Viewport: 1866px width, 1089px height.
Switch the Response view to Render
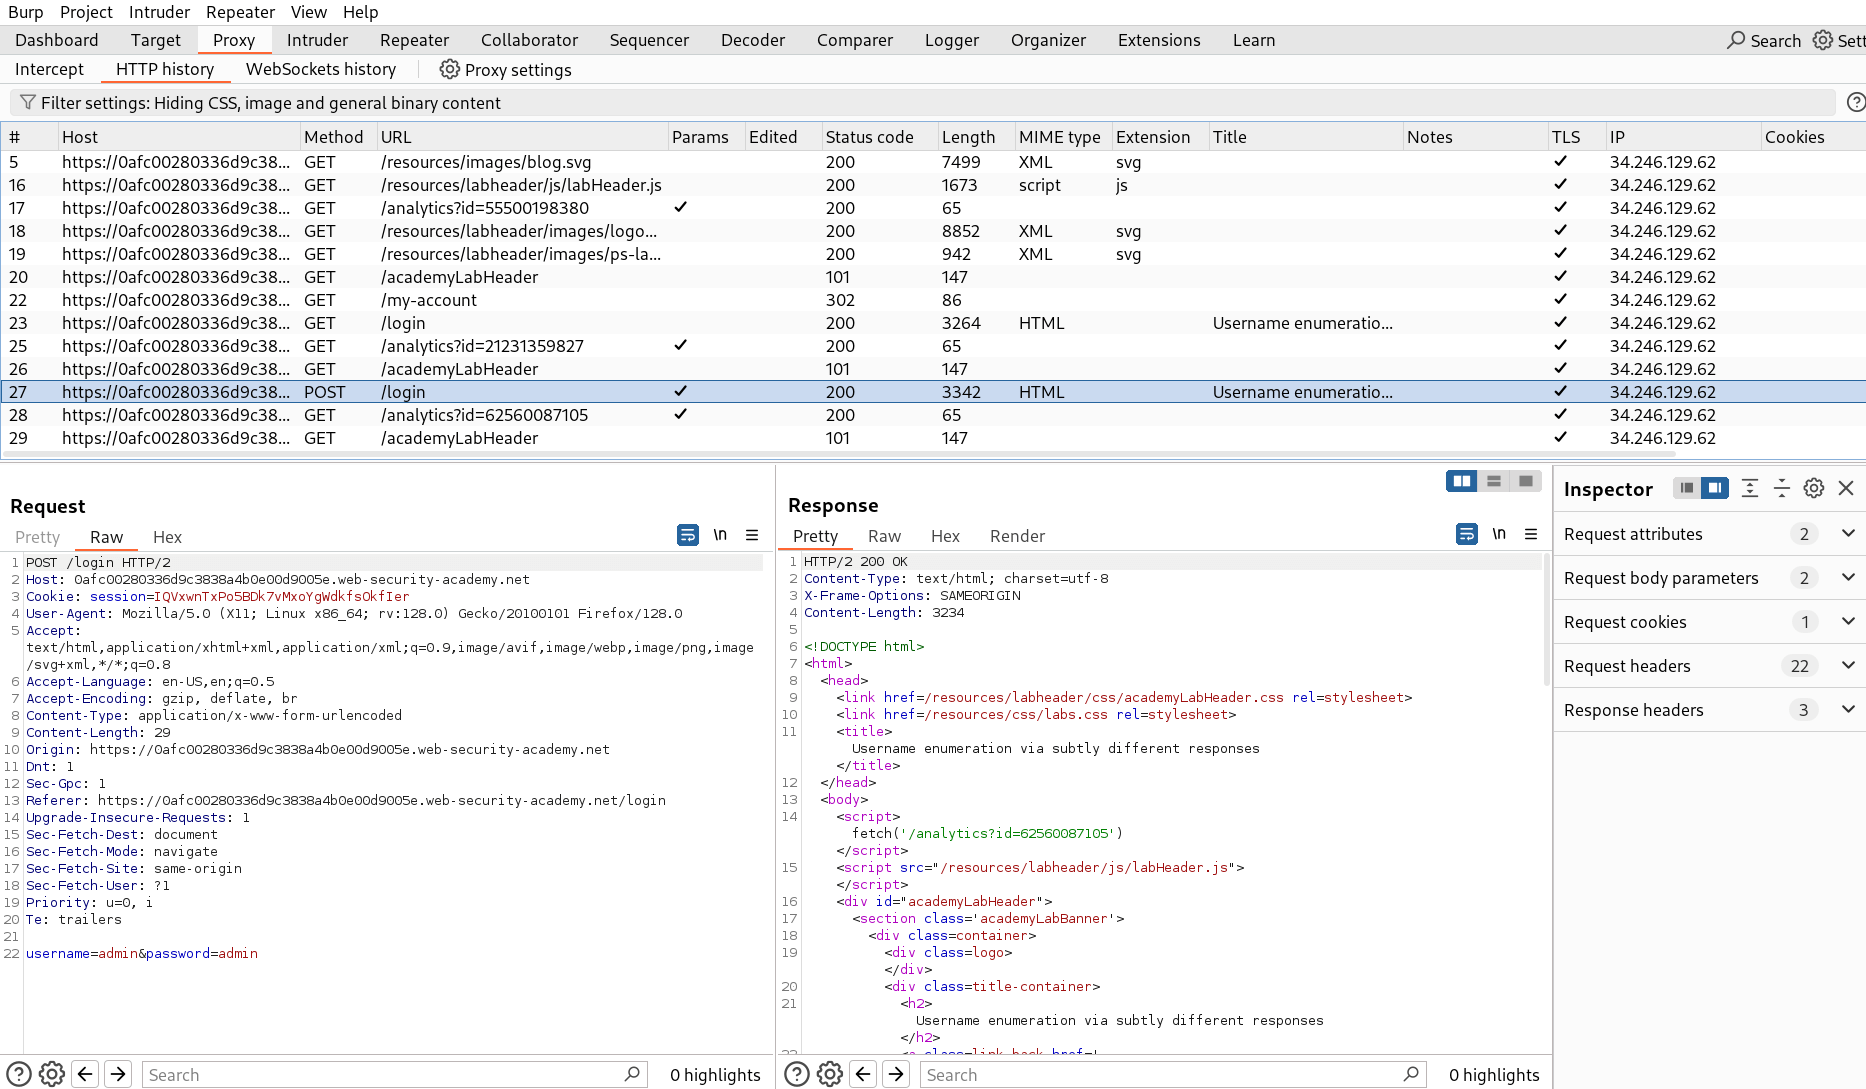pos(1017,535)
